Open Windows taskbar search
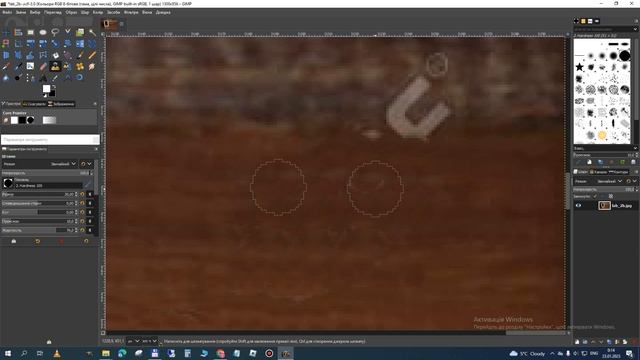The height and width of the screenshot is (360, 640). [x=24, y=353]
